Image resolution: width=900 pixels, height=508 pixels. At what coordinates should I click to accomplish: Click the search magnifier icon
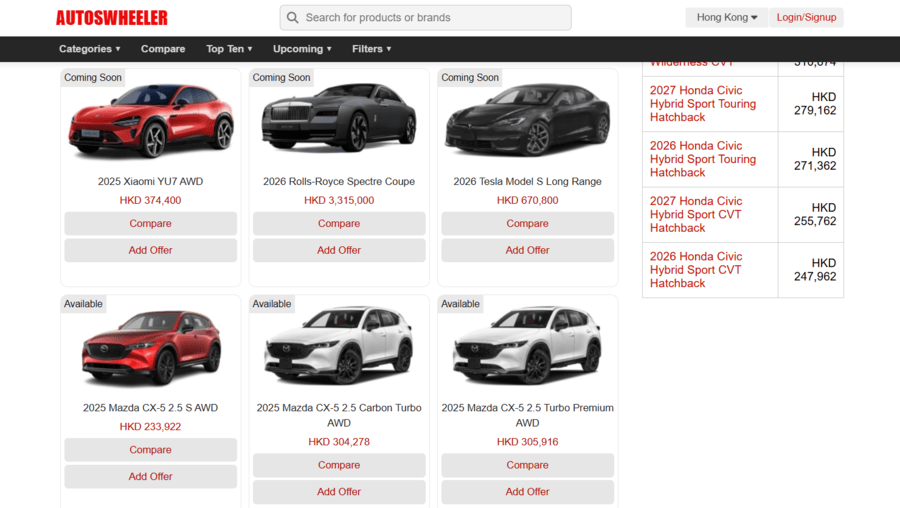click(293, 18)
